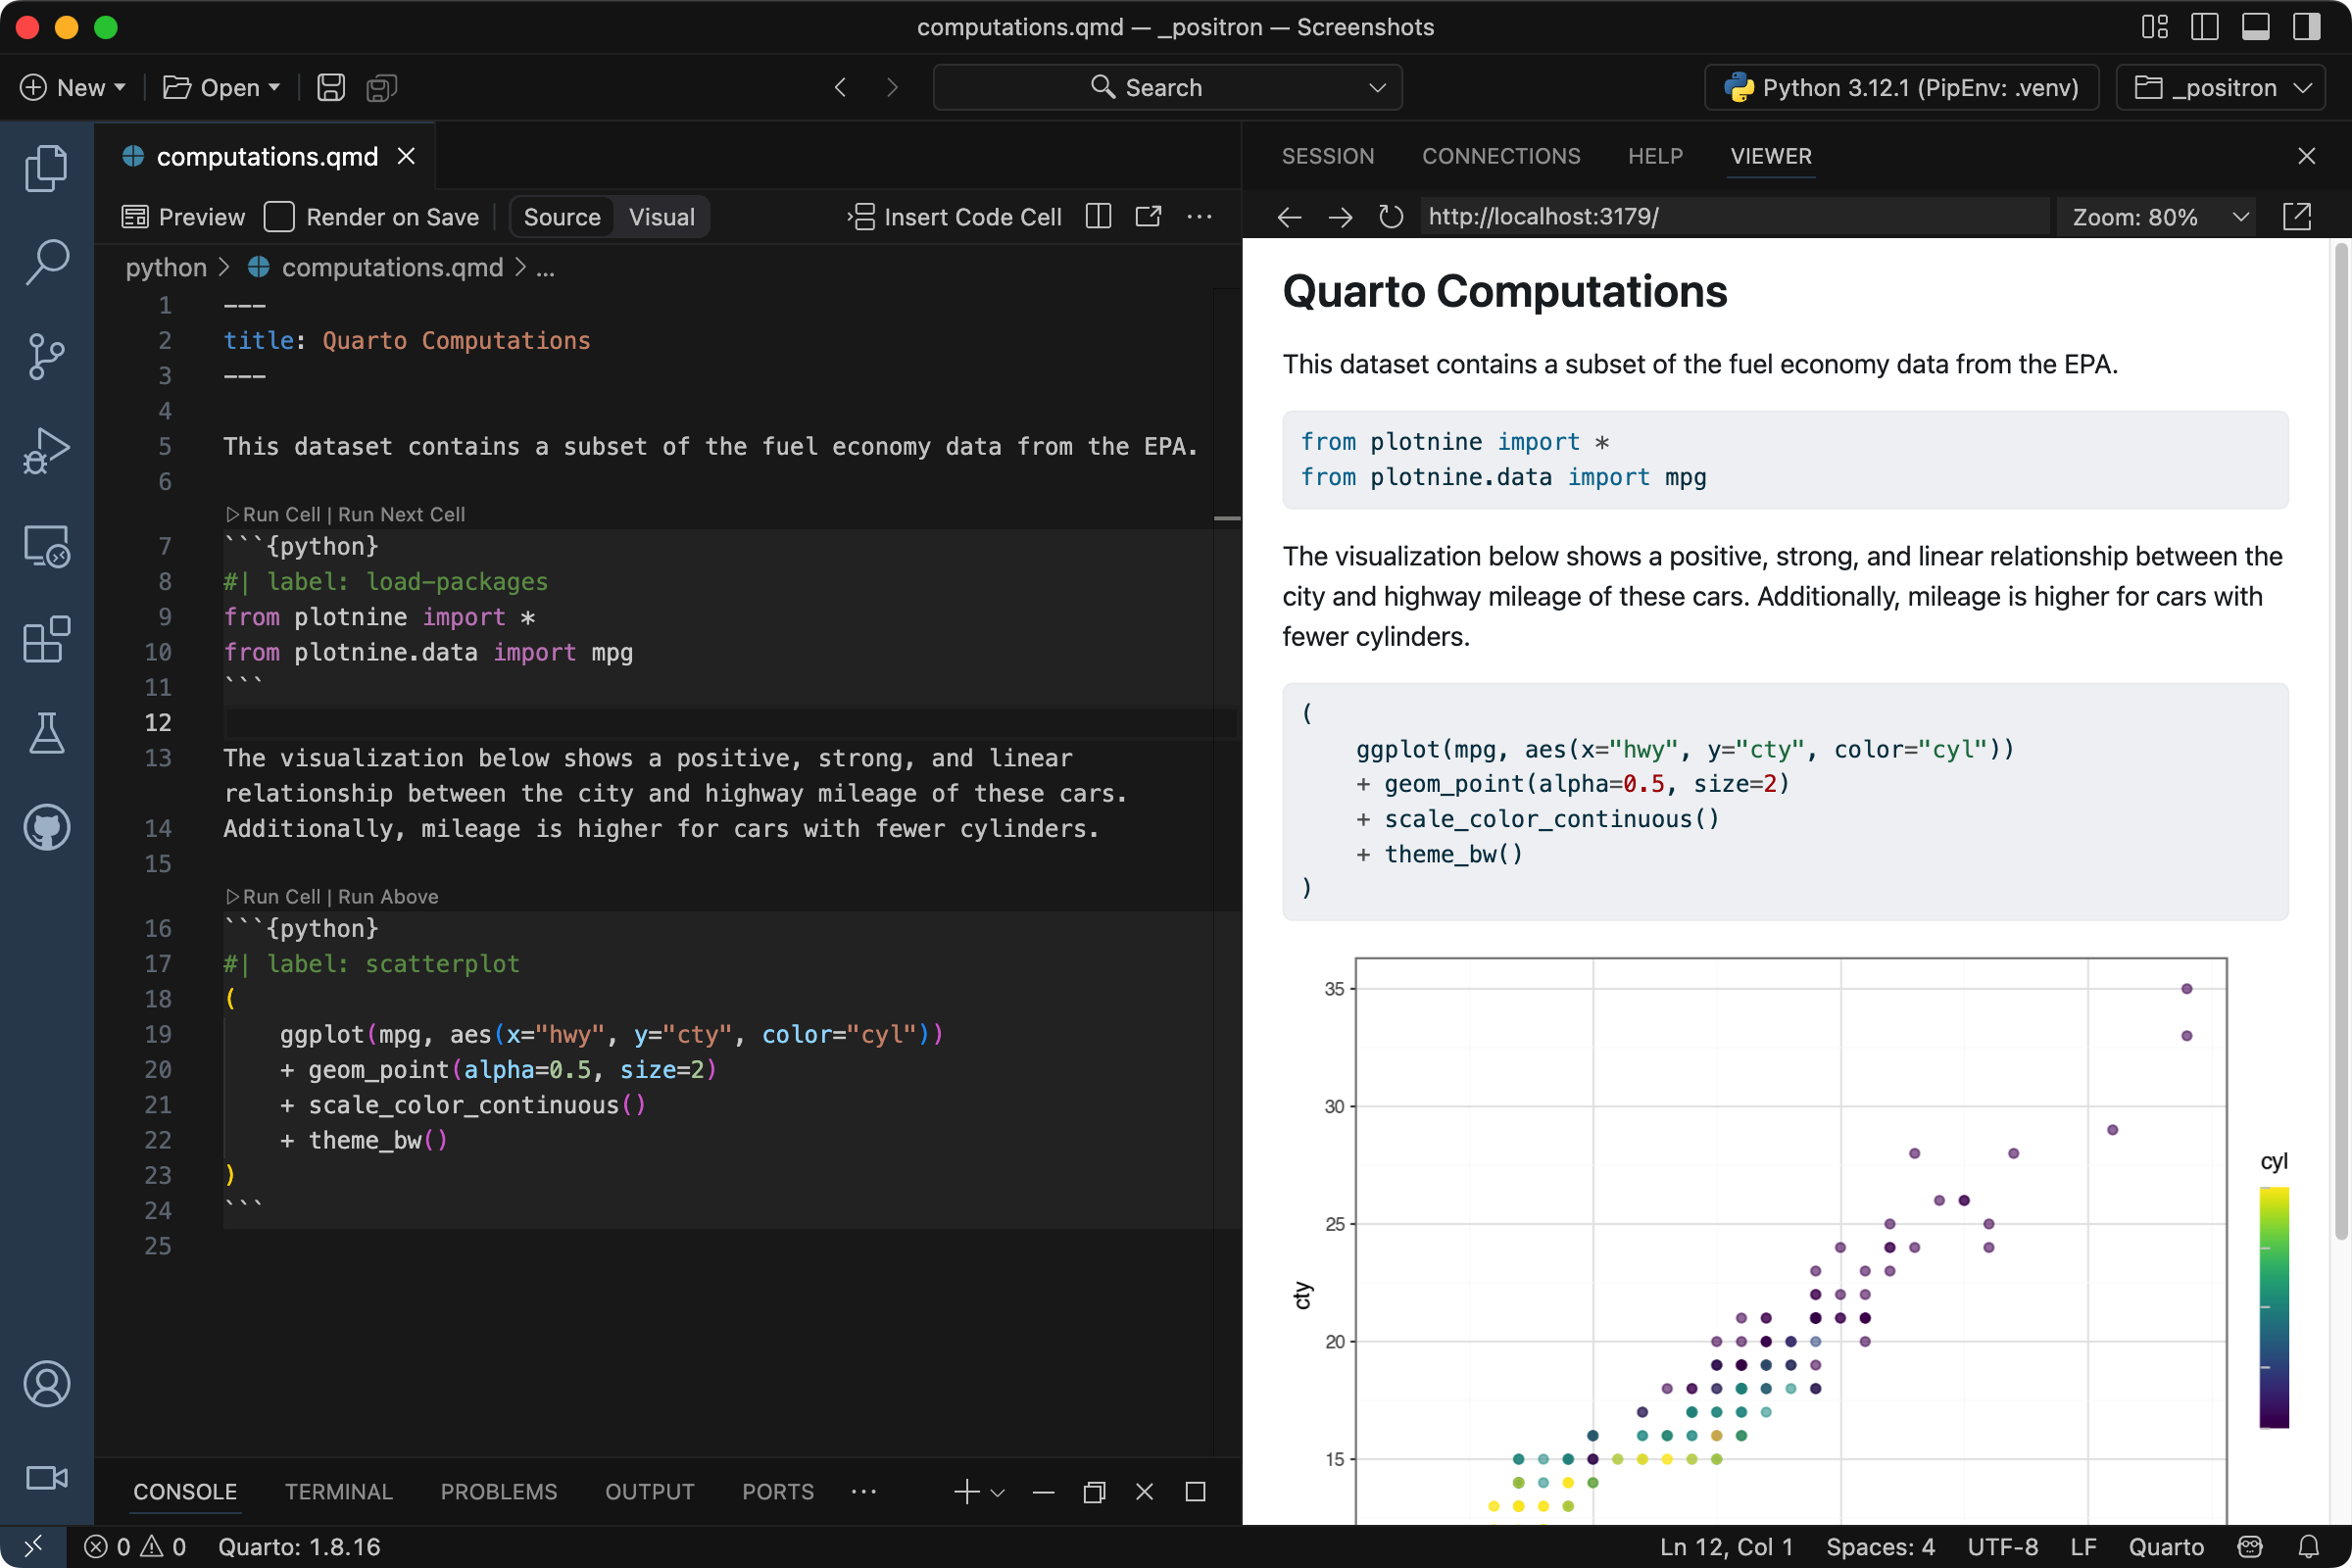This screenshot has height=1568, width=2352.
Task: Open viewer content in external browser
Action: 2299,216
